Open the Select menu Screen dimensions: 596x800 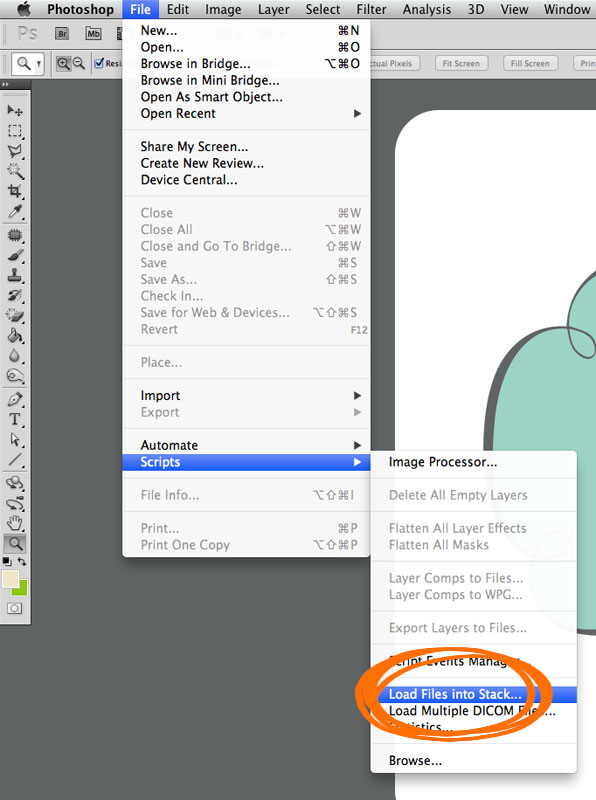point(322,9)
